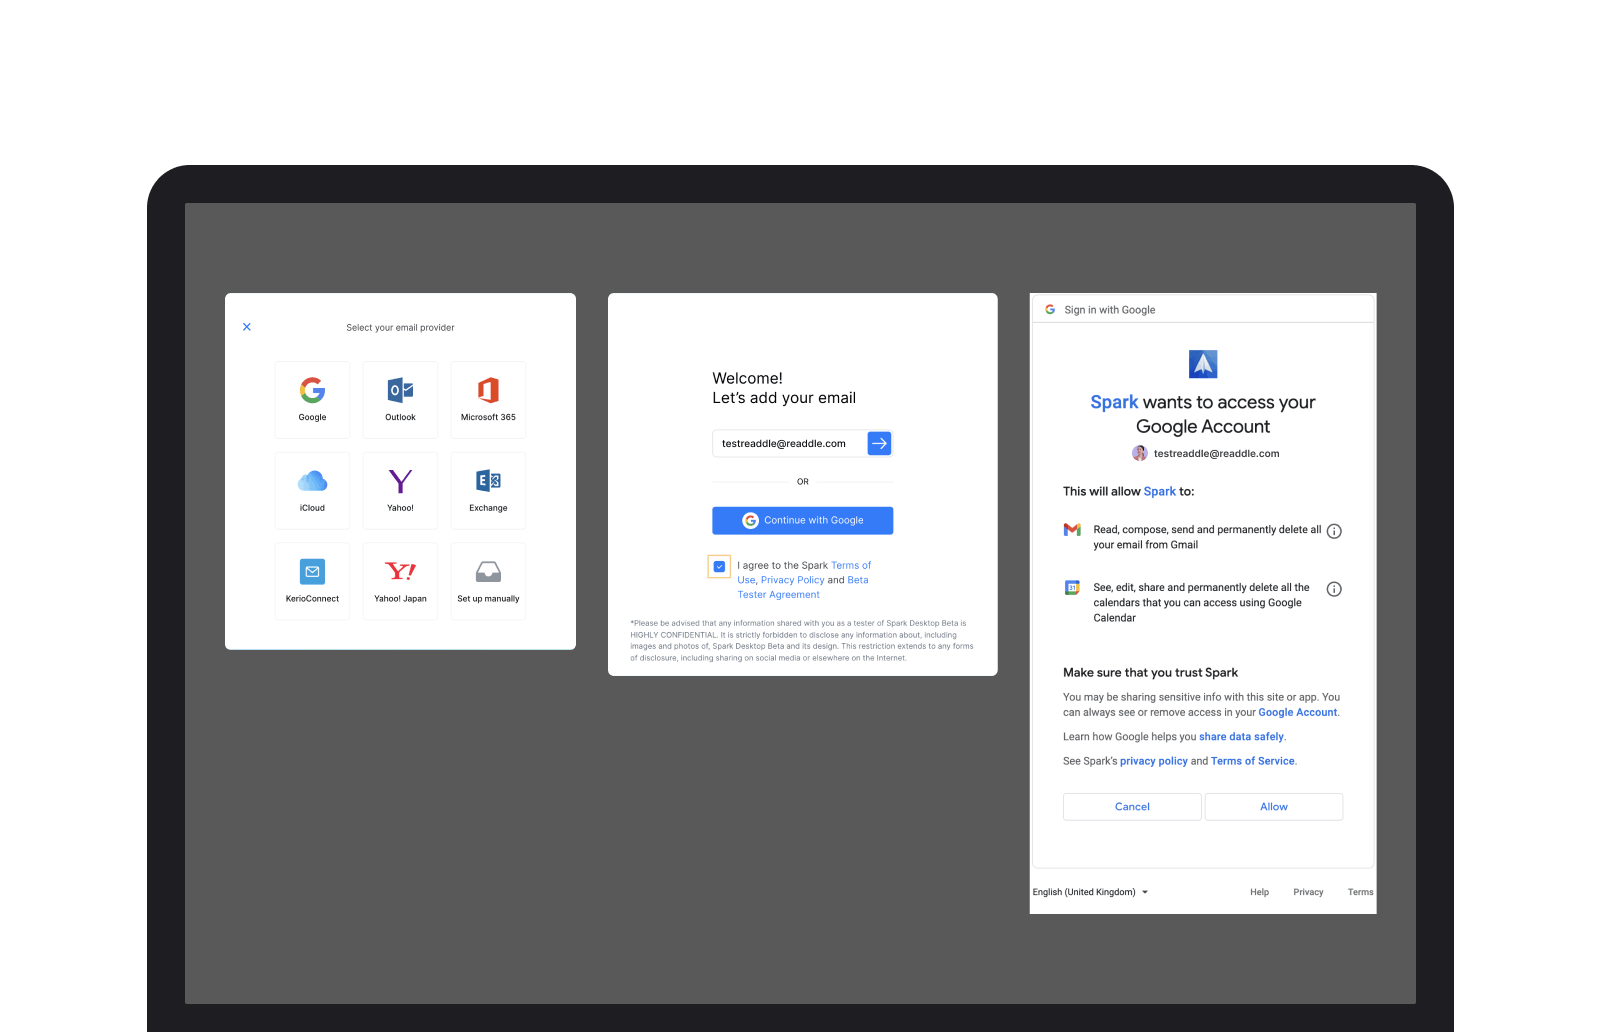Image resolution: width=1600 pixels, height=1032 pixels.
Task: Choose the Yahoo! Japan provider
Action: pos(400,581)
